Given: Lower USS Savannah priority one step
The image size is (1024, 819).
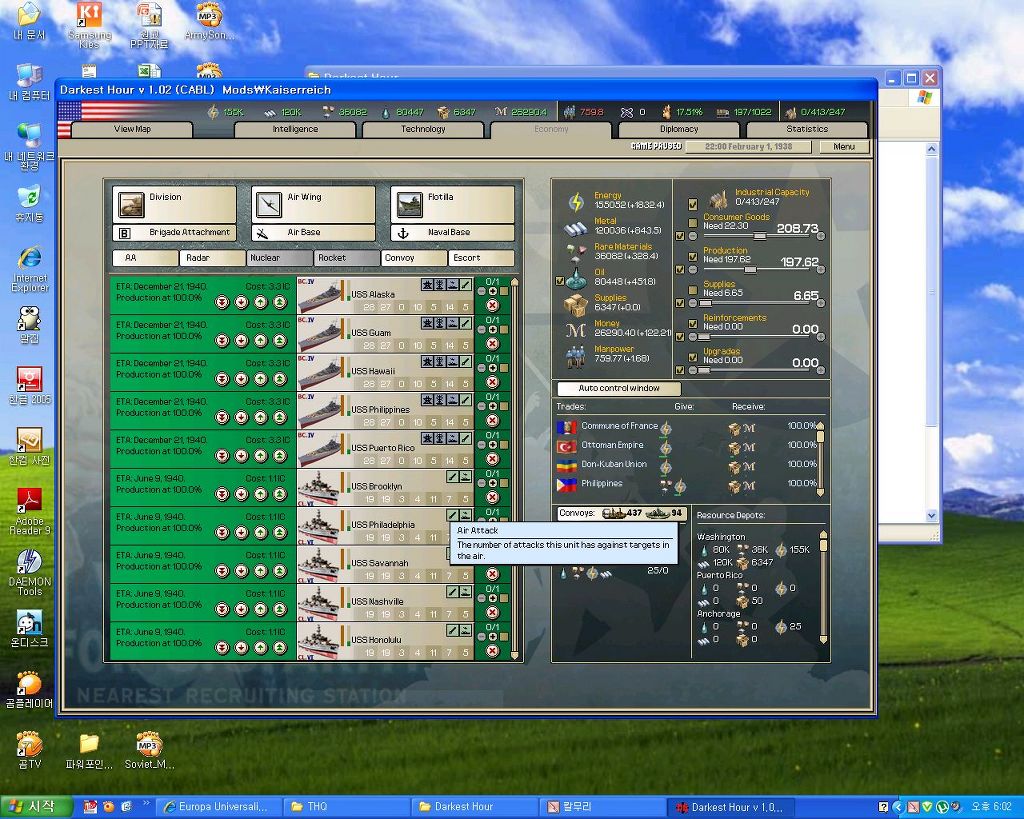Looking at the screenshot, I should [x=242, y=571].
